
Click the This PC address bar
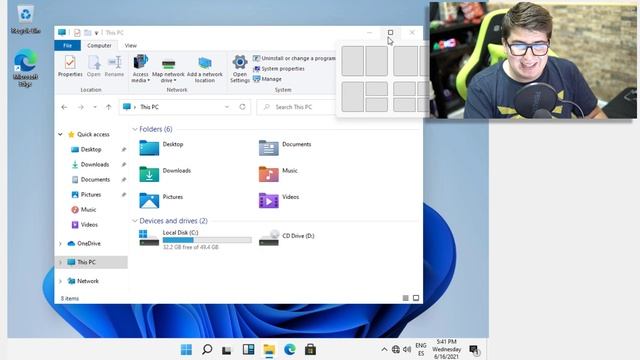185,107
